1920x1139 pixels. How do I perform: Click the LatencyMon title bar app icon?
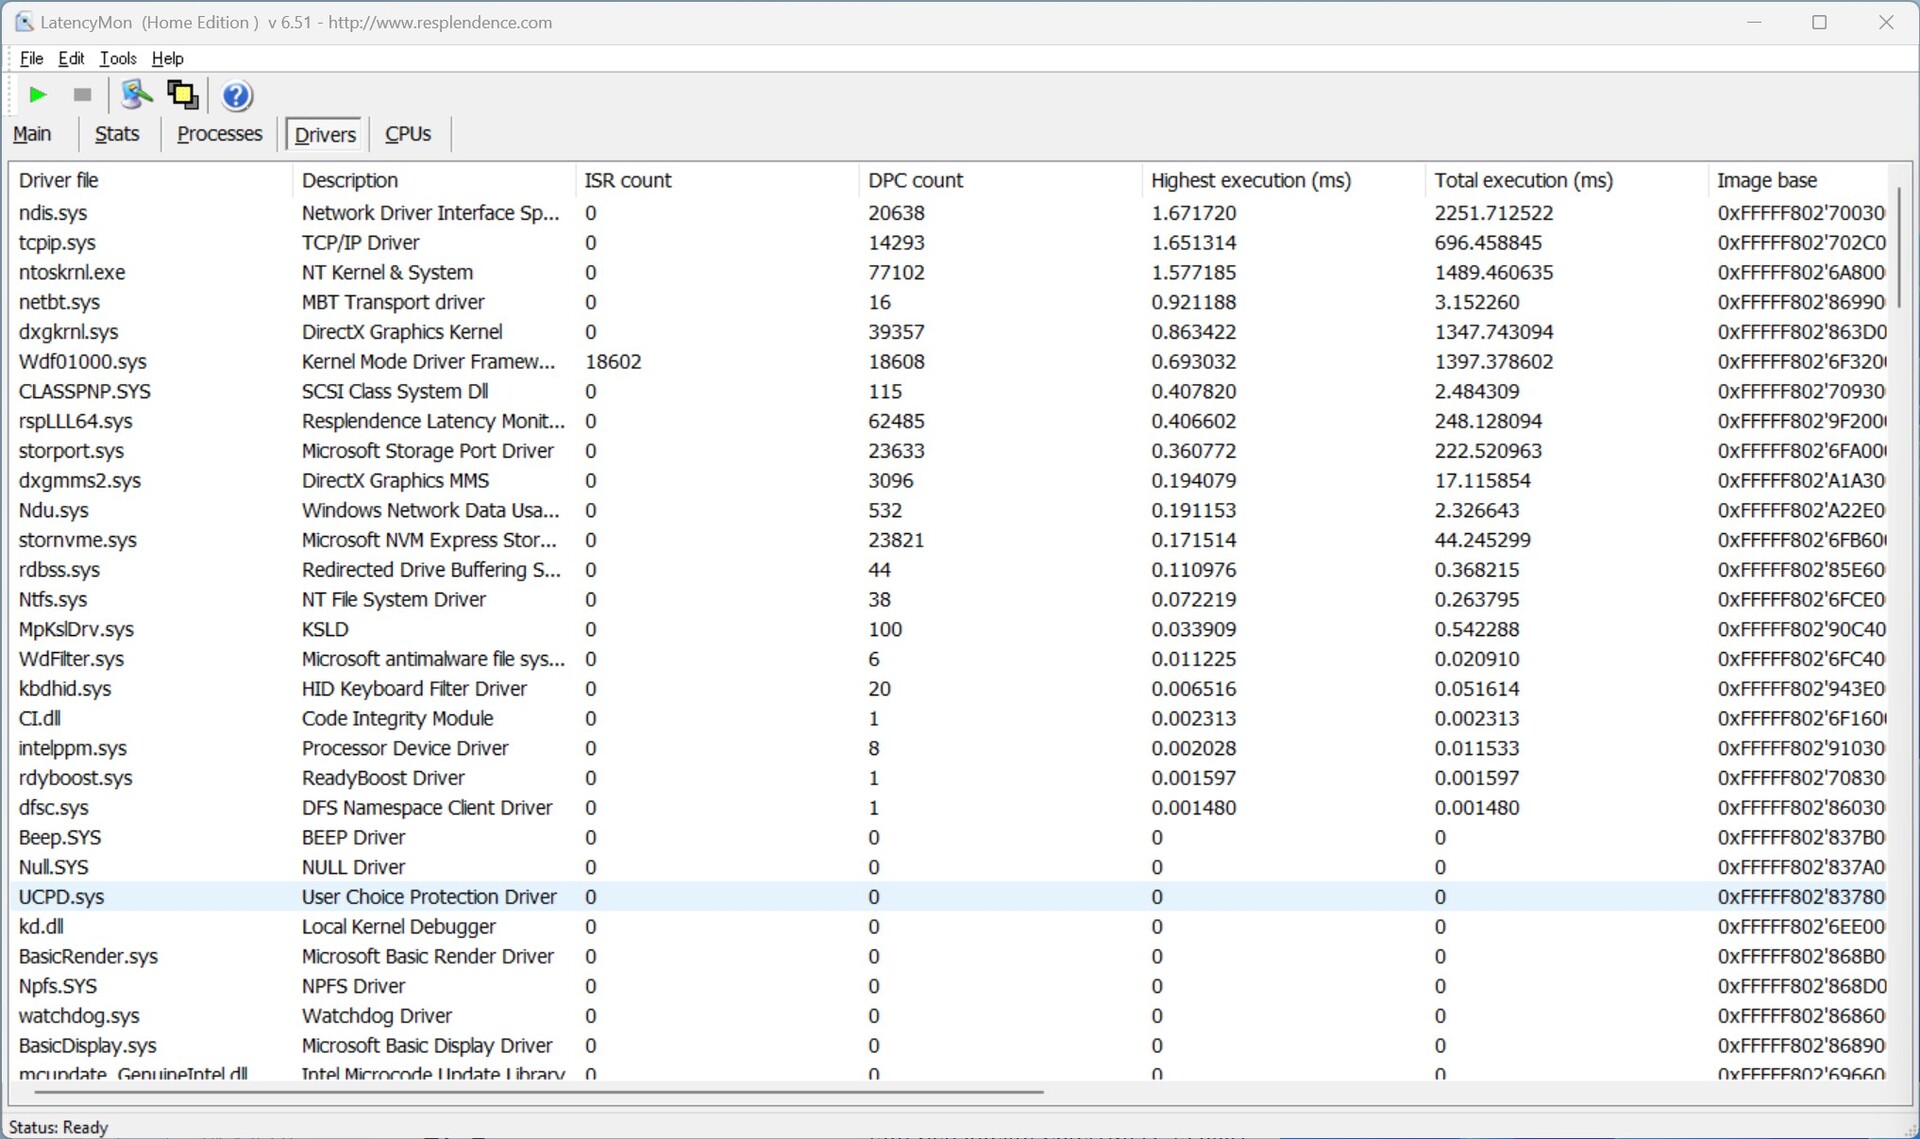pyautogui.click(x=24, y=22)
